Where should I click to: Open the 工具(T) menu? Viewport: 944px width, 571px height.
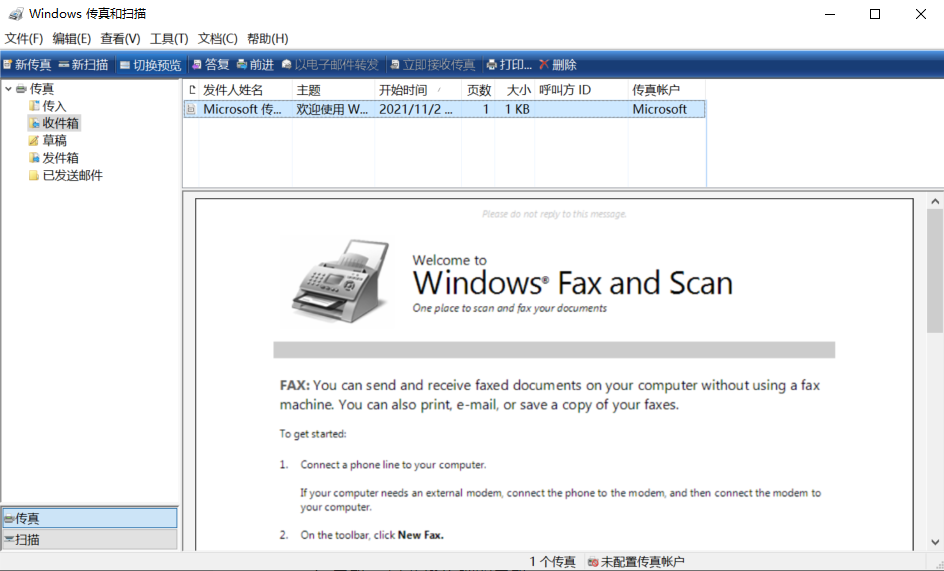click(169, 39)
